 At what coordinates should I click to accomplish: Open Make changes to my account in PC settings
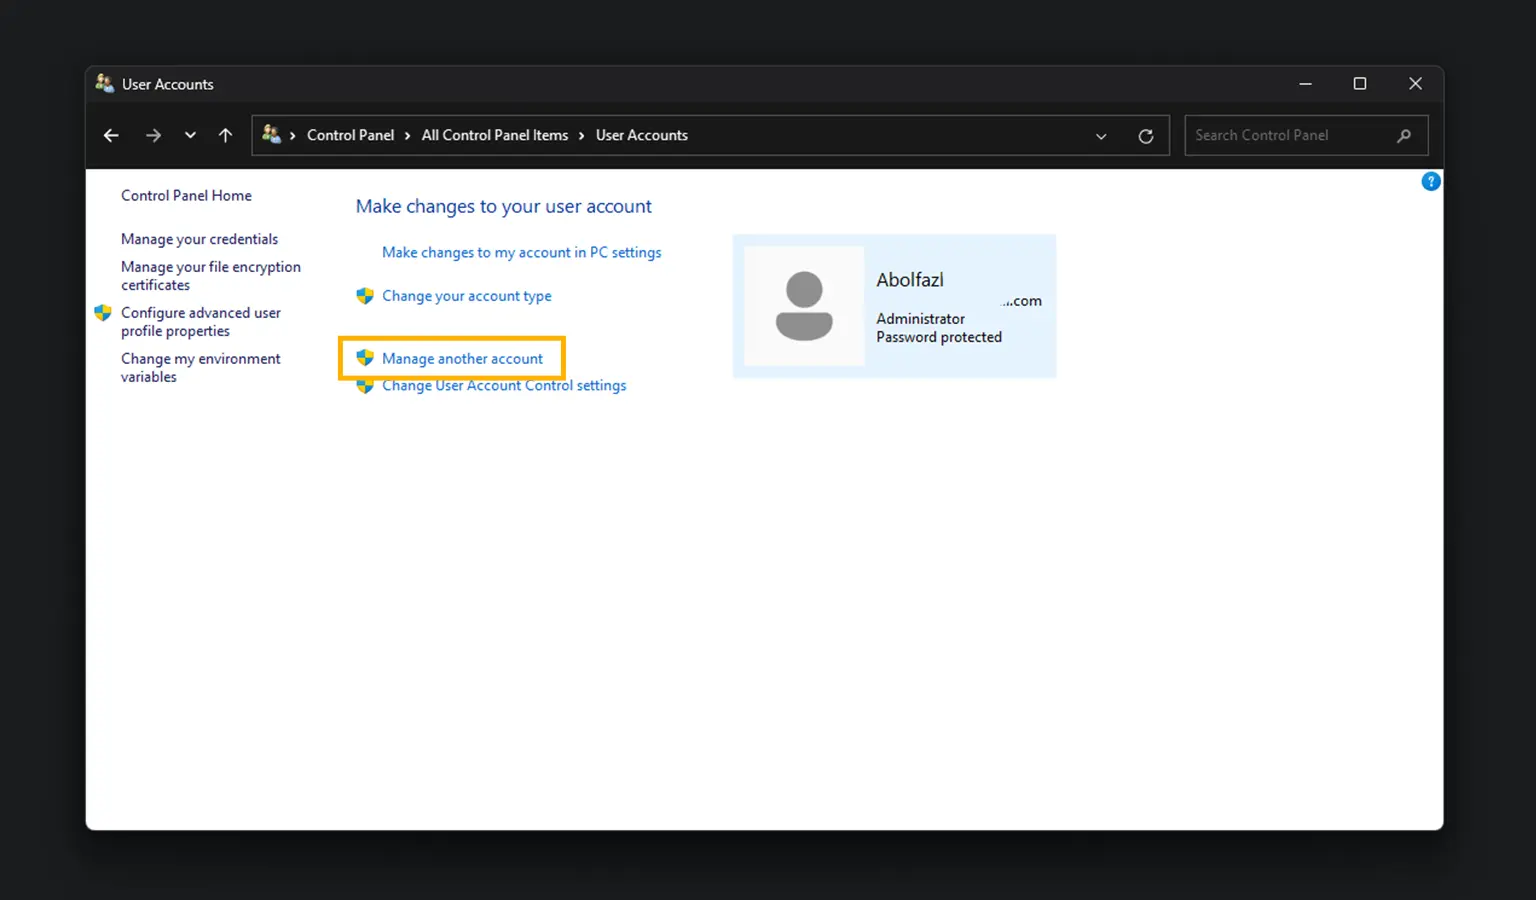521,253
